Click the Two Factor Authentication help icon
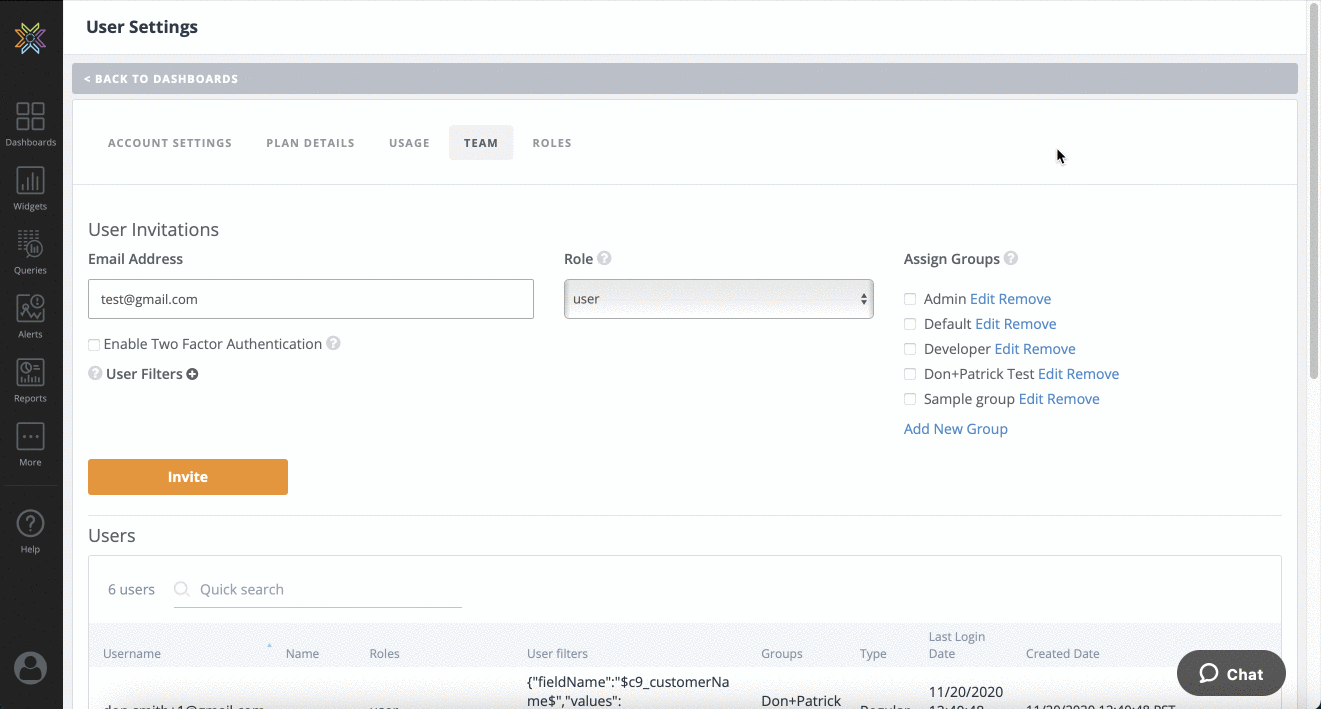The width and height of the screenshot is (1321, 709). click(333, 343)
